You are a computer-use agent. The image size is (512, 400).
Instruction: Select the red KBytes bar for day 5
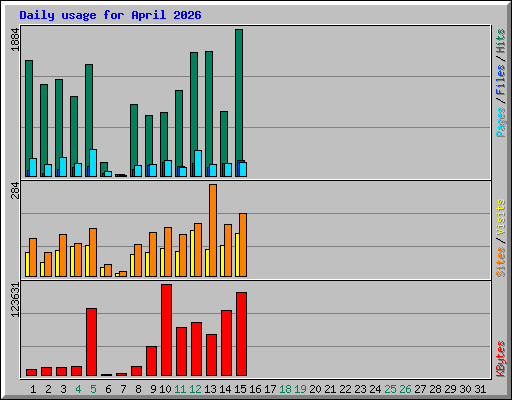(x=91, y=342)
